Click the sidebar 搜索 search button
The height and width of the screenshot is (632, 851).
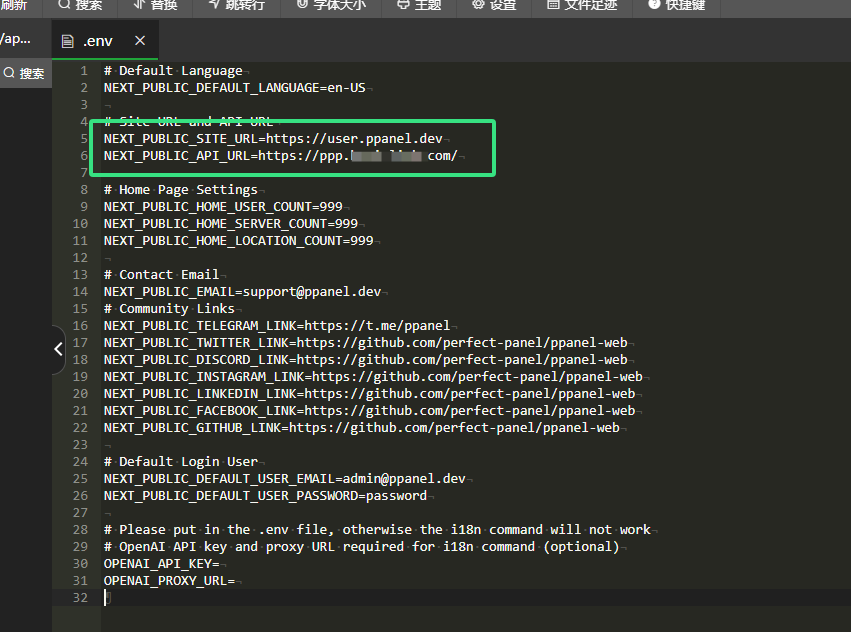(24, 73)
